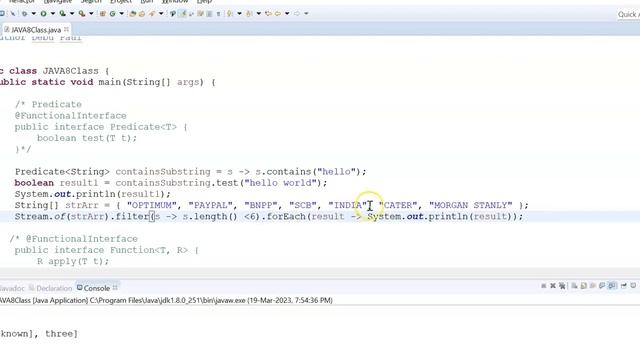The height and width of the screenshot is (360, 640).
Task: Click the "PAYPAL" string in the array
Action: click(210, 205)
